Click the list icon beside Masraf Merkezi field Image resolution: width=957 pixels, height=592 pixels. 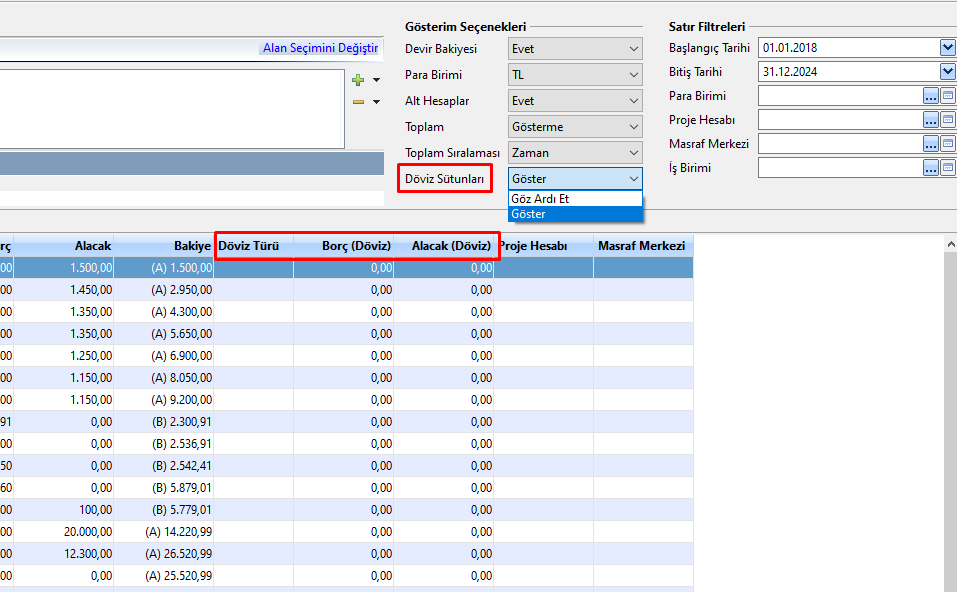click(948, 144)
